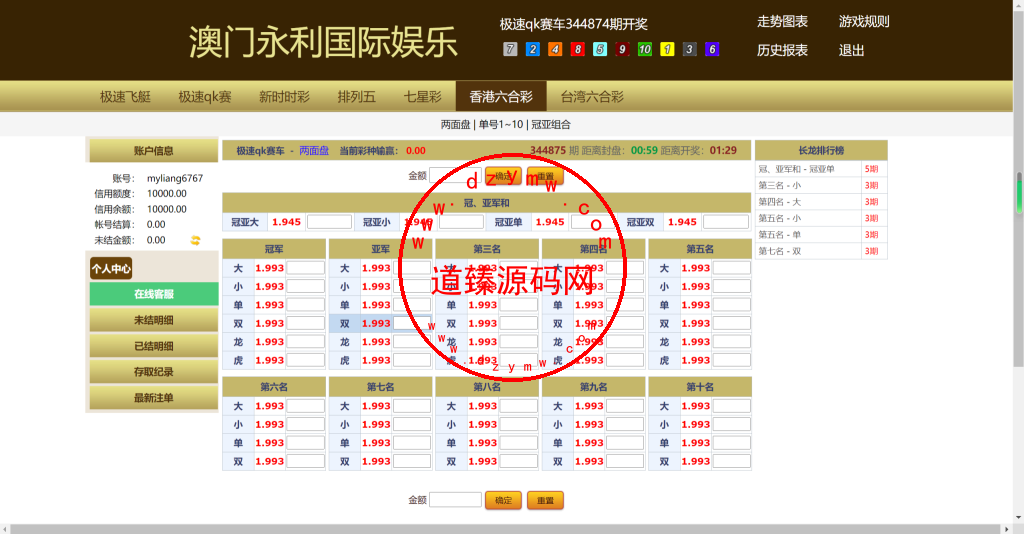Viewport: 1024px width, 534px height.
Task: Click the 在线客服 button
Action: tap(154, 294)
